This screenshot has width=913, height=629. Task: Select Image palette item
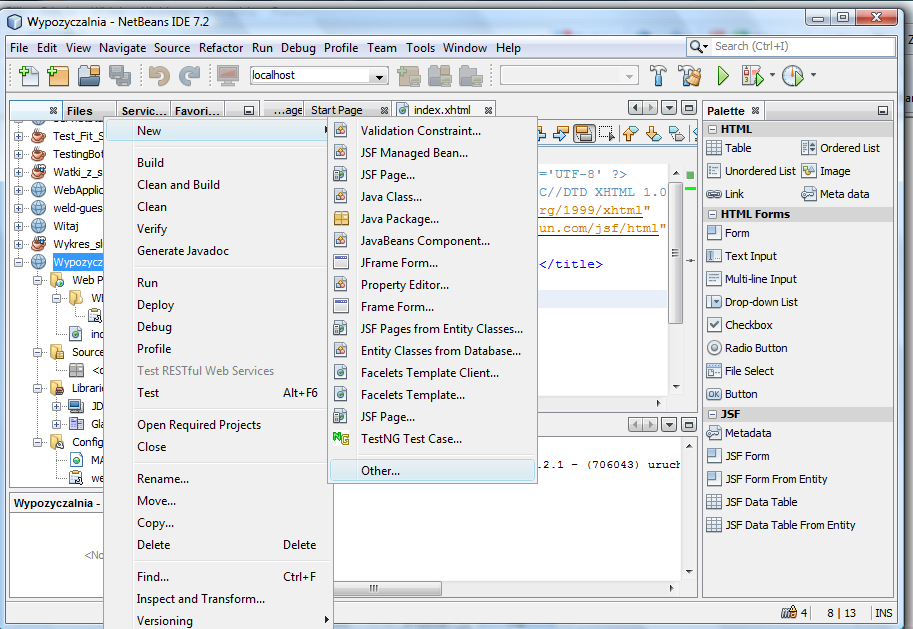pos(826,171)
